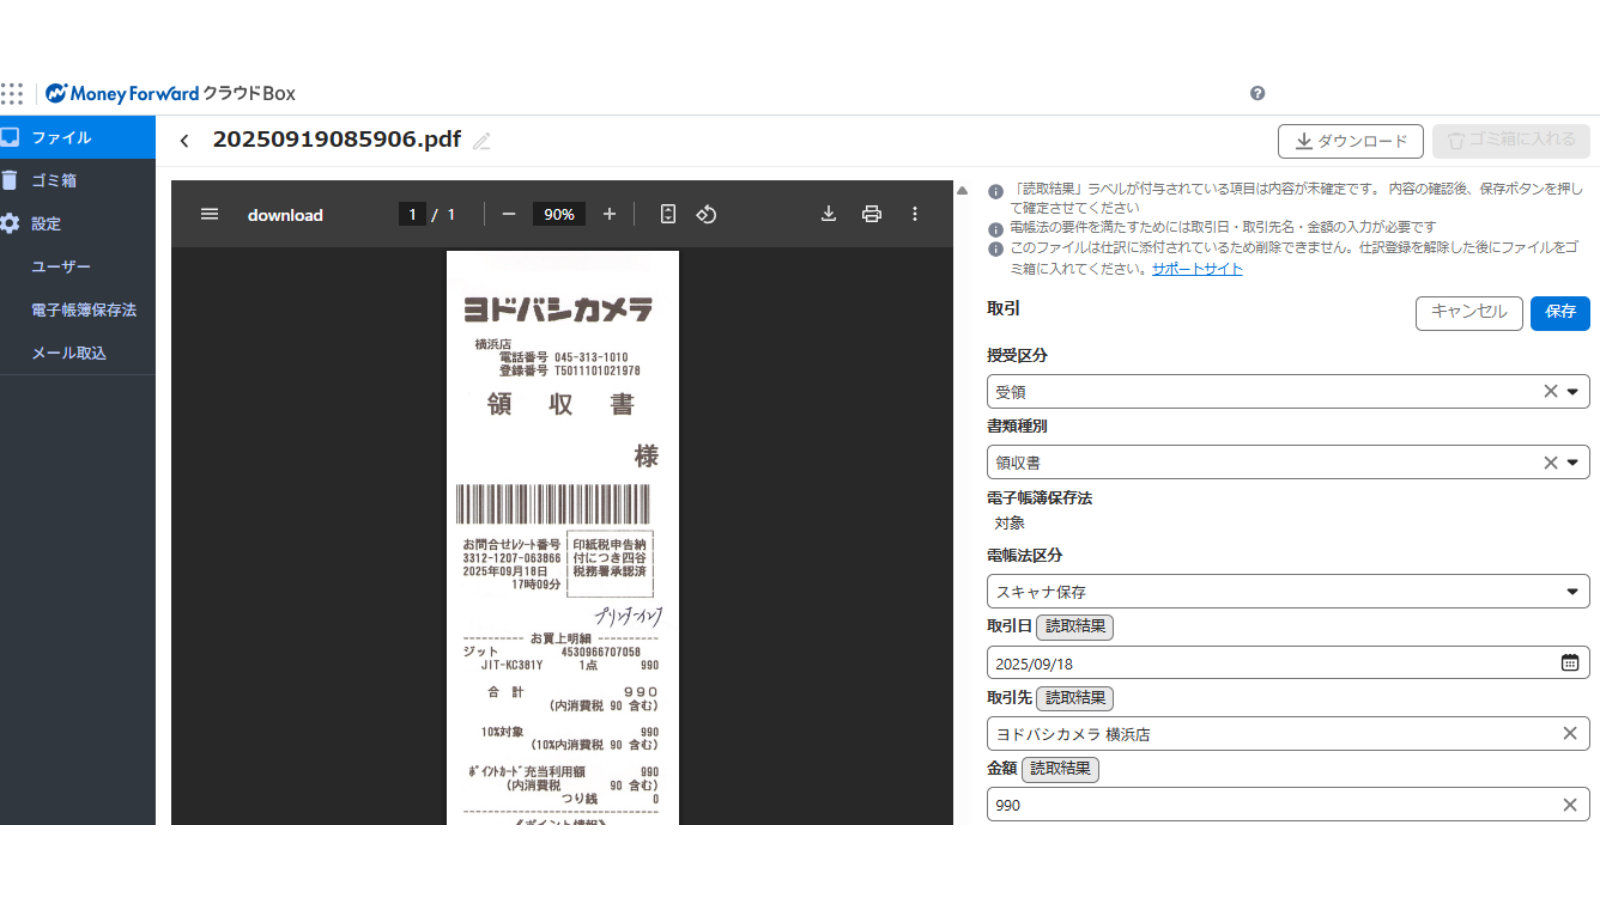The image size is (1600, 900).
Task: Click the help question mark icon
Action: click(x=1257, y=93)
